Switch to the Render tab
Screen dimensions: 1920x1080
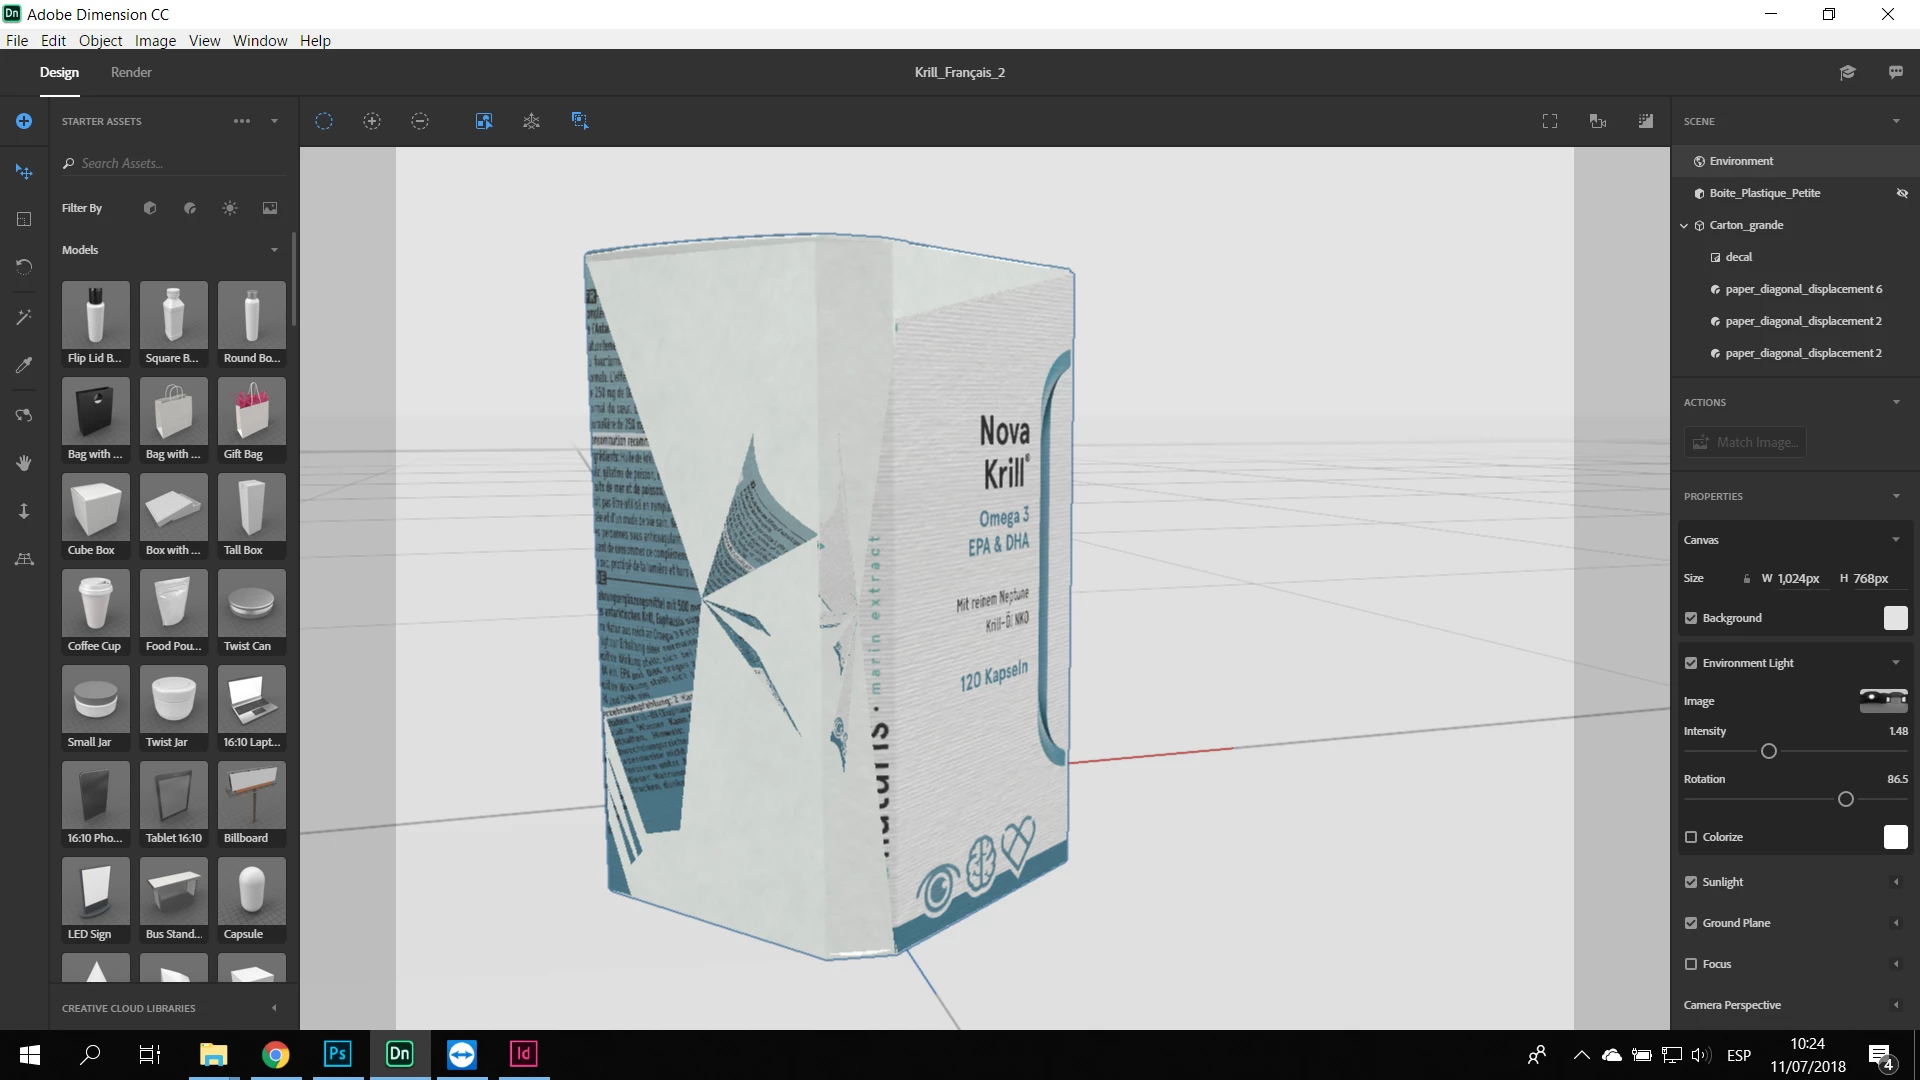coord(131,72)
